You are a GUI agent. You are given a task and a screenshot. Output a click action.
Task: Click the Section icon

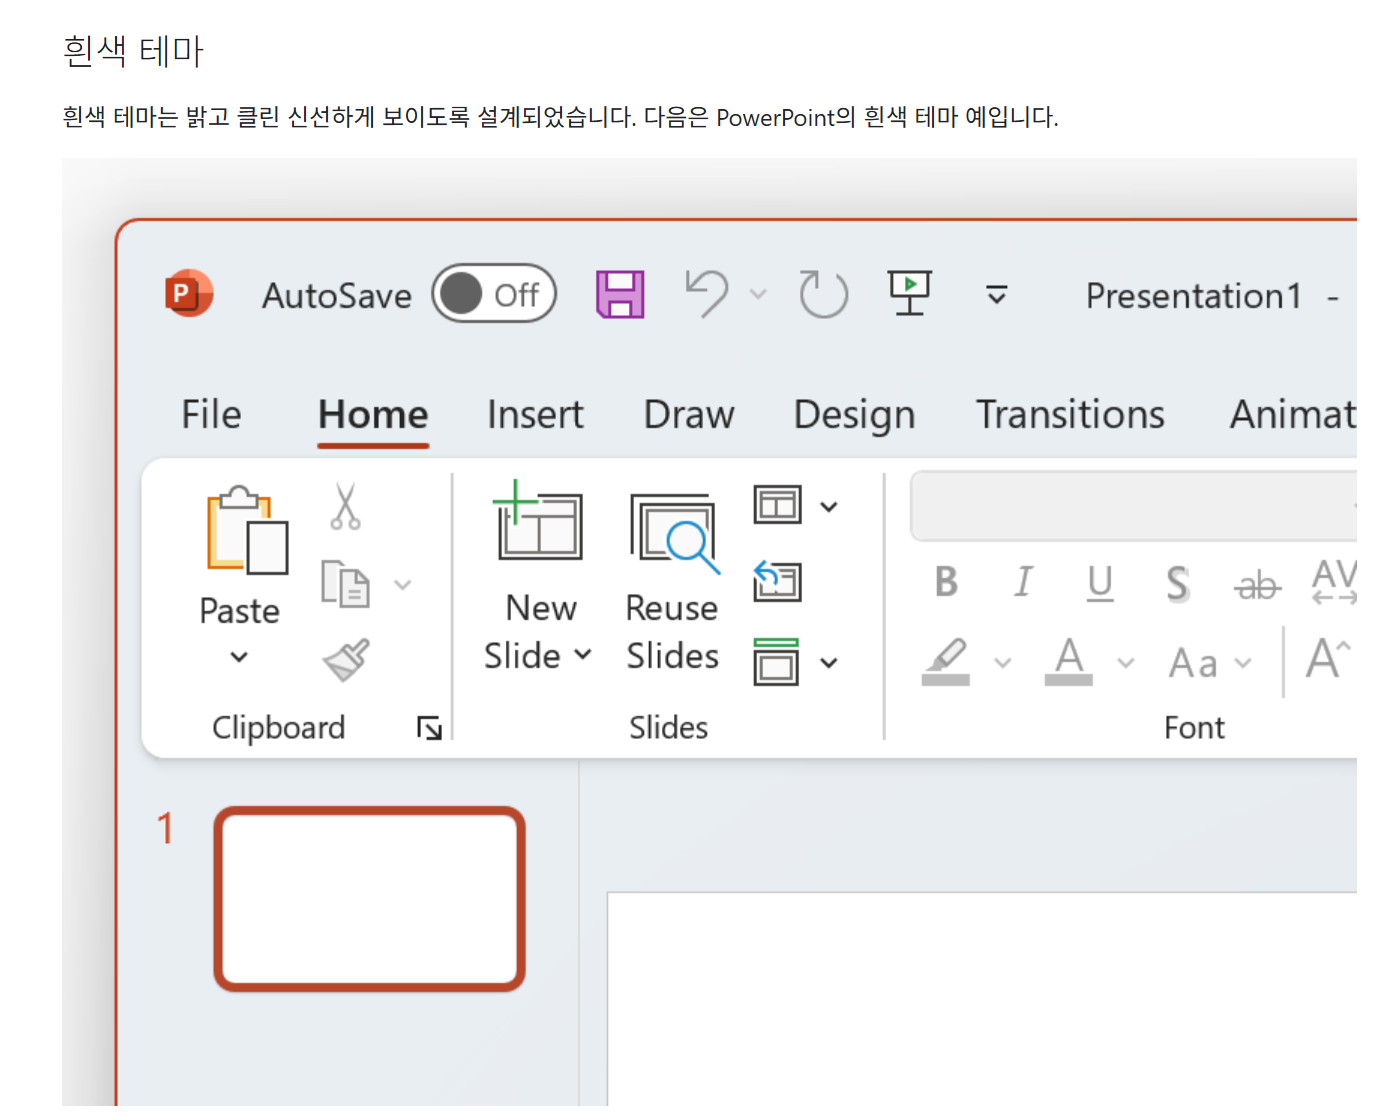click(777, 661)
